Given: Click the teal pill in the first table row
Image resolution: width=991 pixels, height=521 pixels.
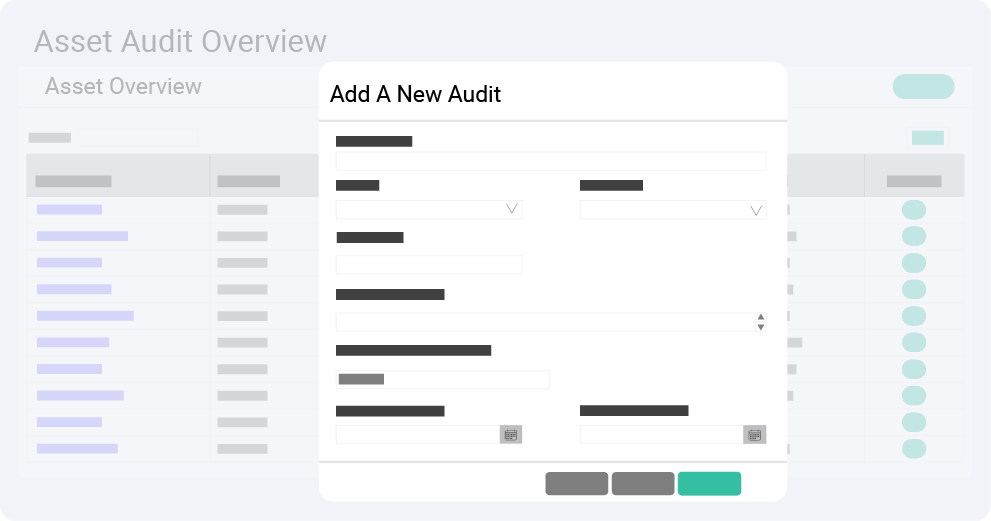Looking at the screenshot, I should pos(914,210).
